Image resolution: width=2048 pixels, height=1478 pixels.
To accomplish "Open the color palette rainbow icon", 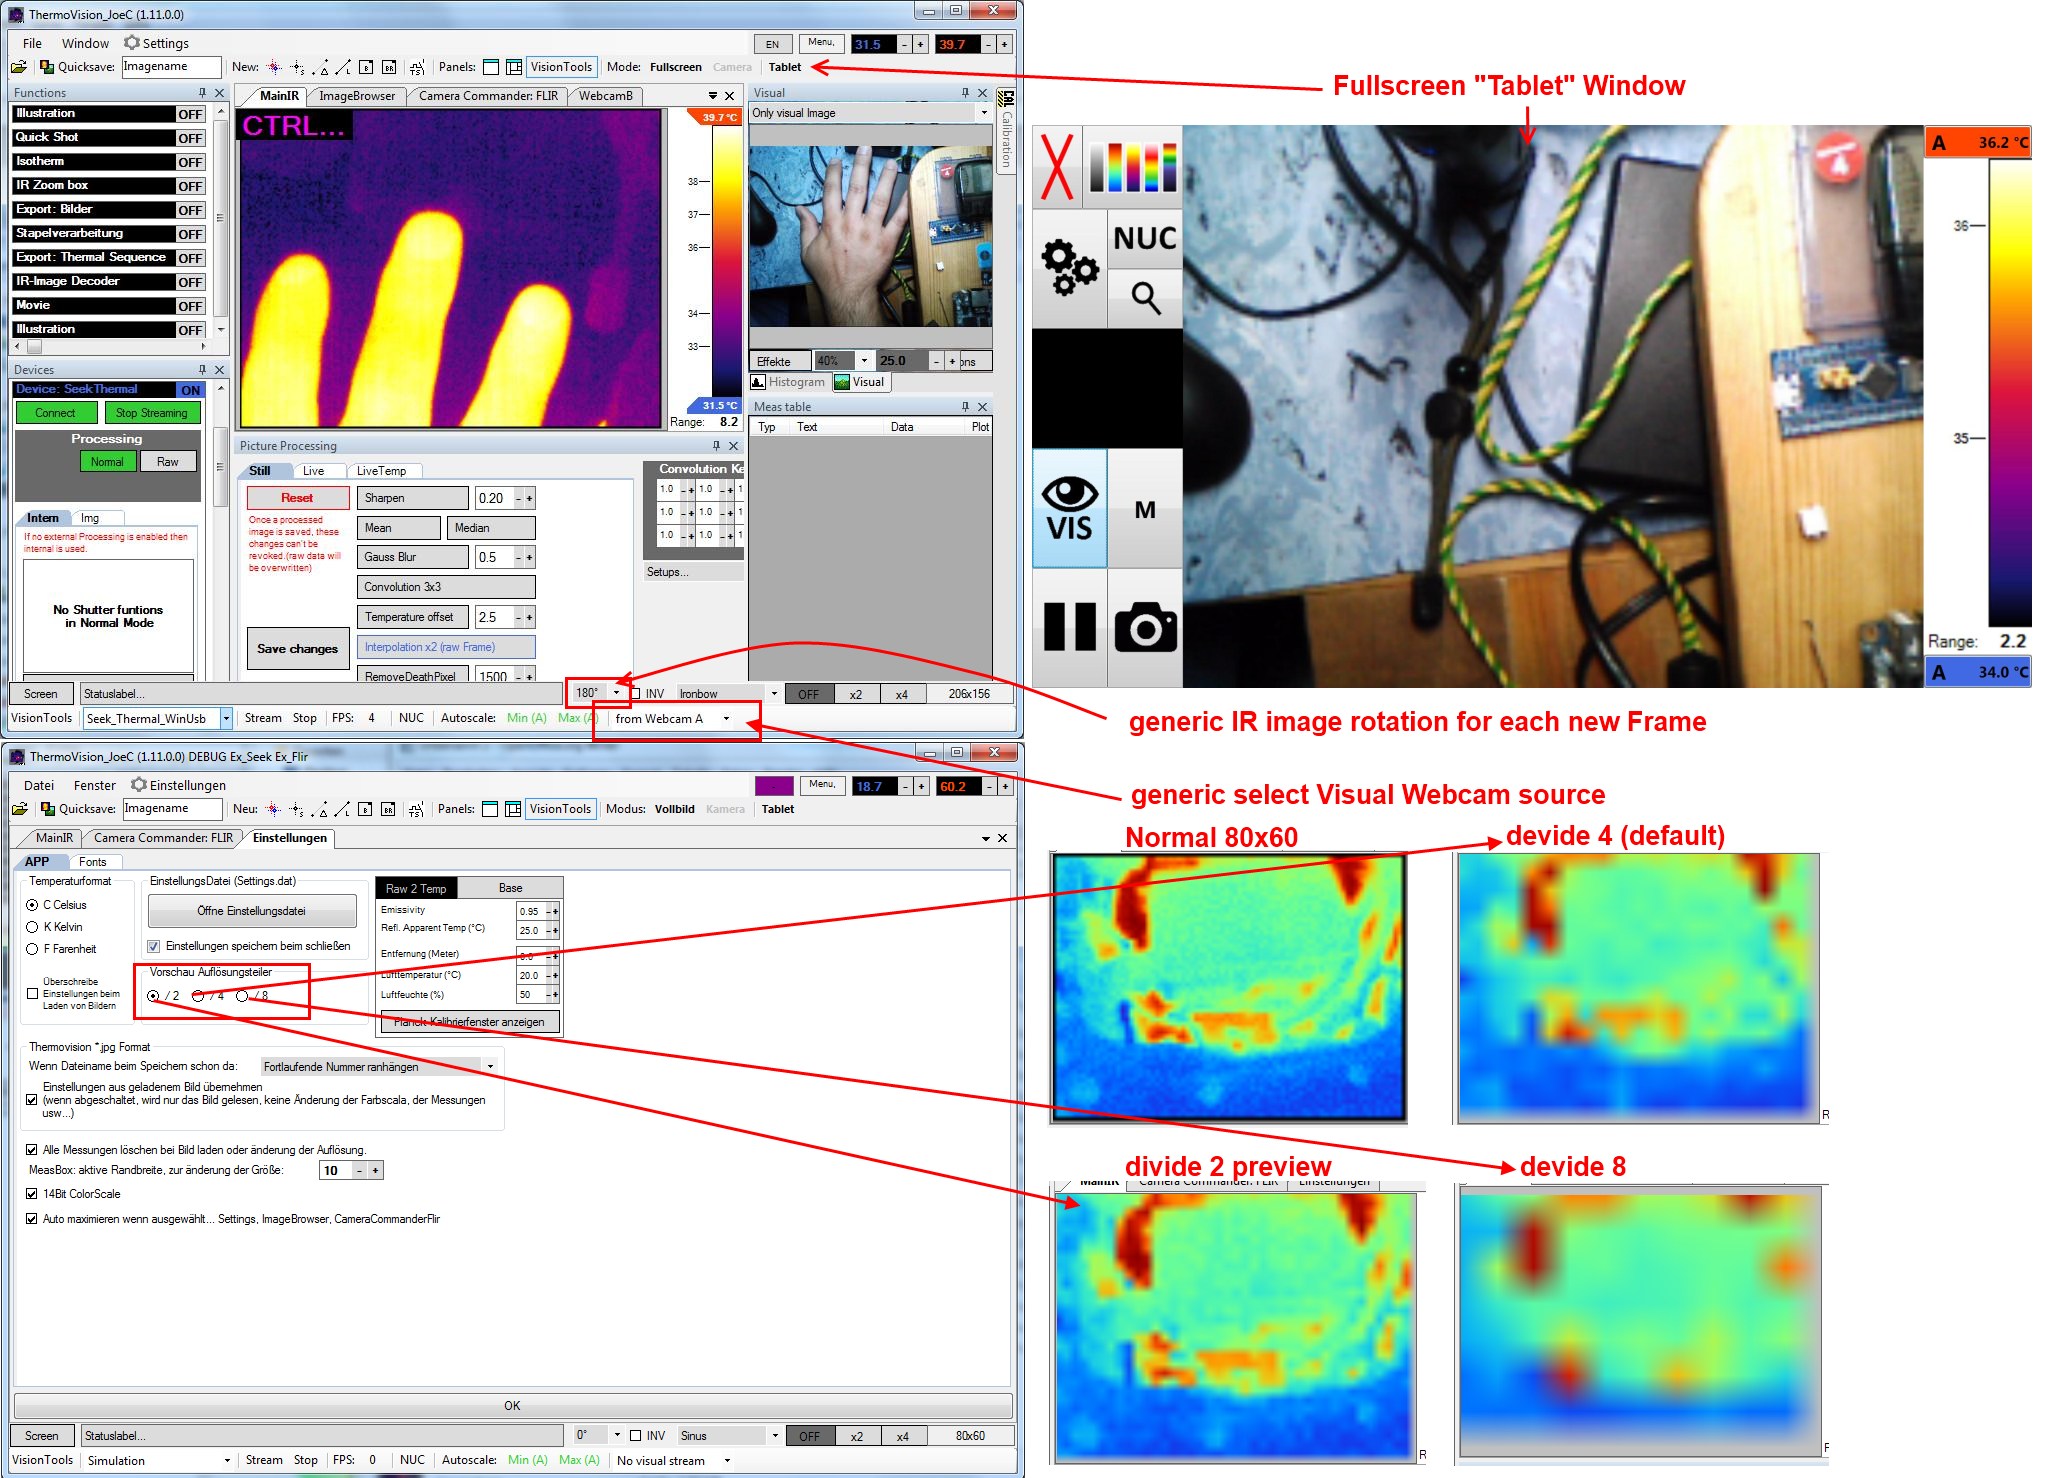I will pyautogui.click(x=1132, y=166).
